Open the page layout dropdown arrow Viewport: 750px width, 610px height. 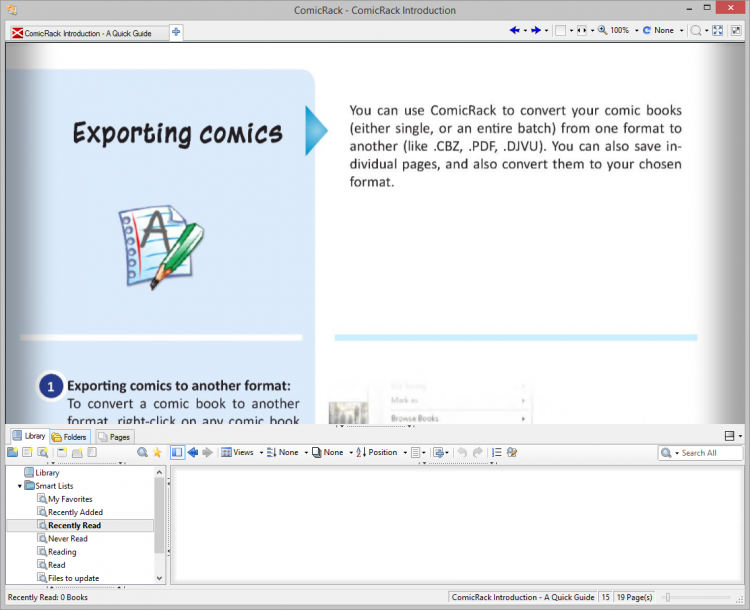[571, 31]
